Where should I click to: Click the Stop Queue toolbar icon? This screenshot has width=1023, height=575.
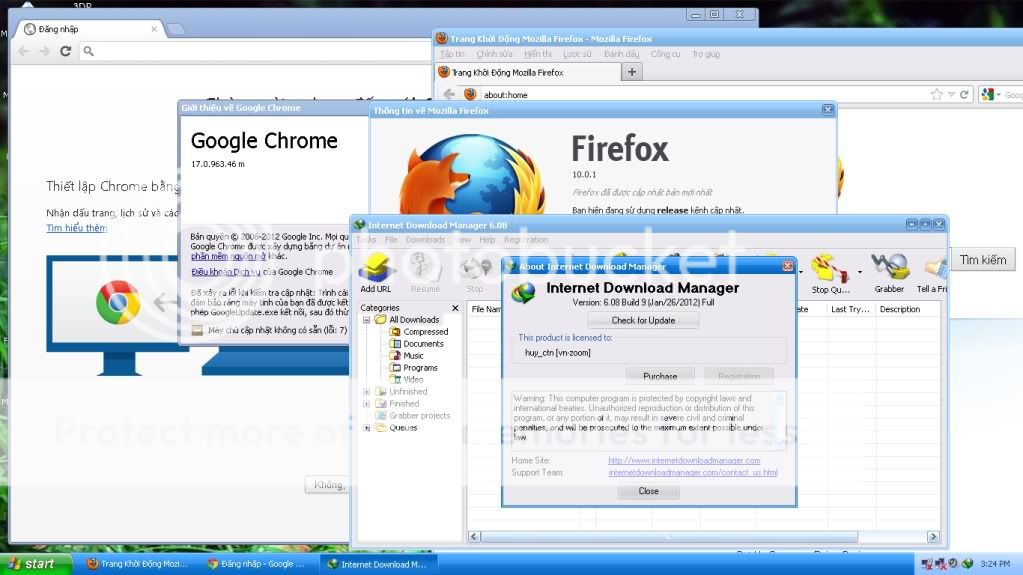832,272
